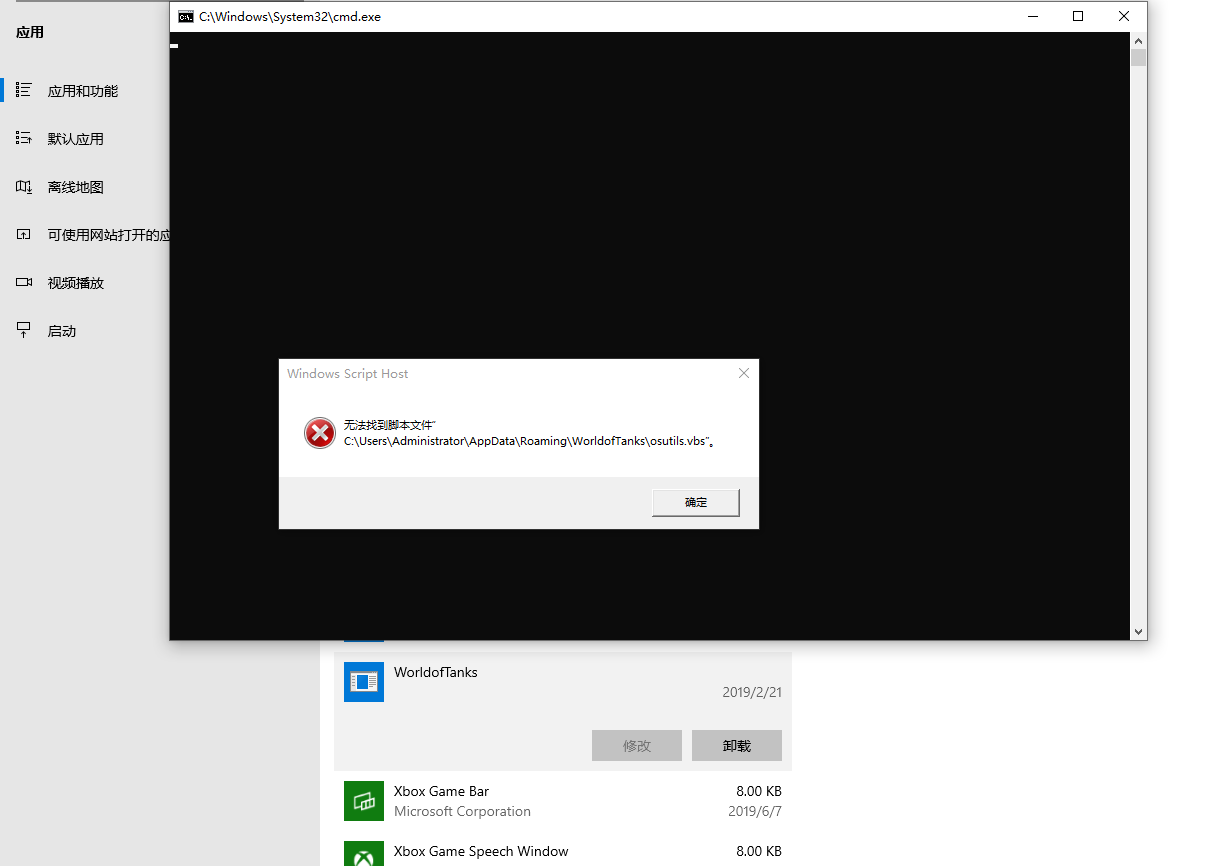This screenshot has width=1210, height=866.
Task: Open 可使用网站打开的应用 settings page
Action: (108, 235)
